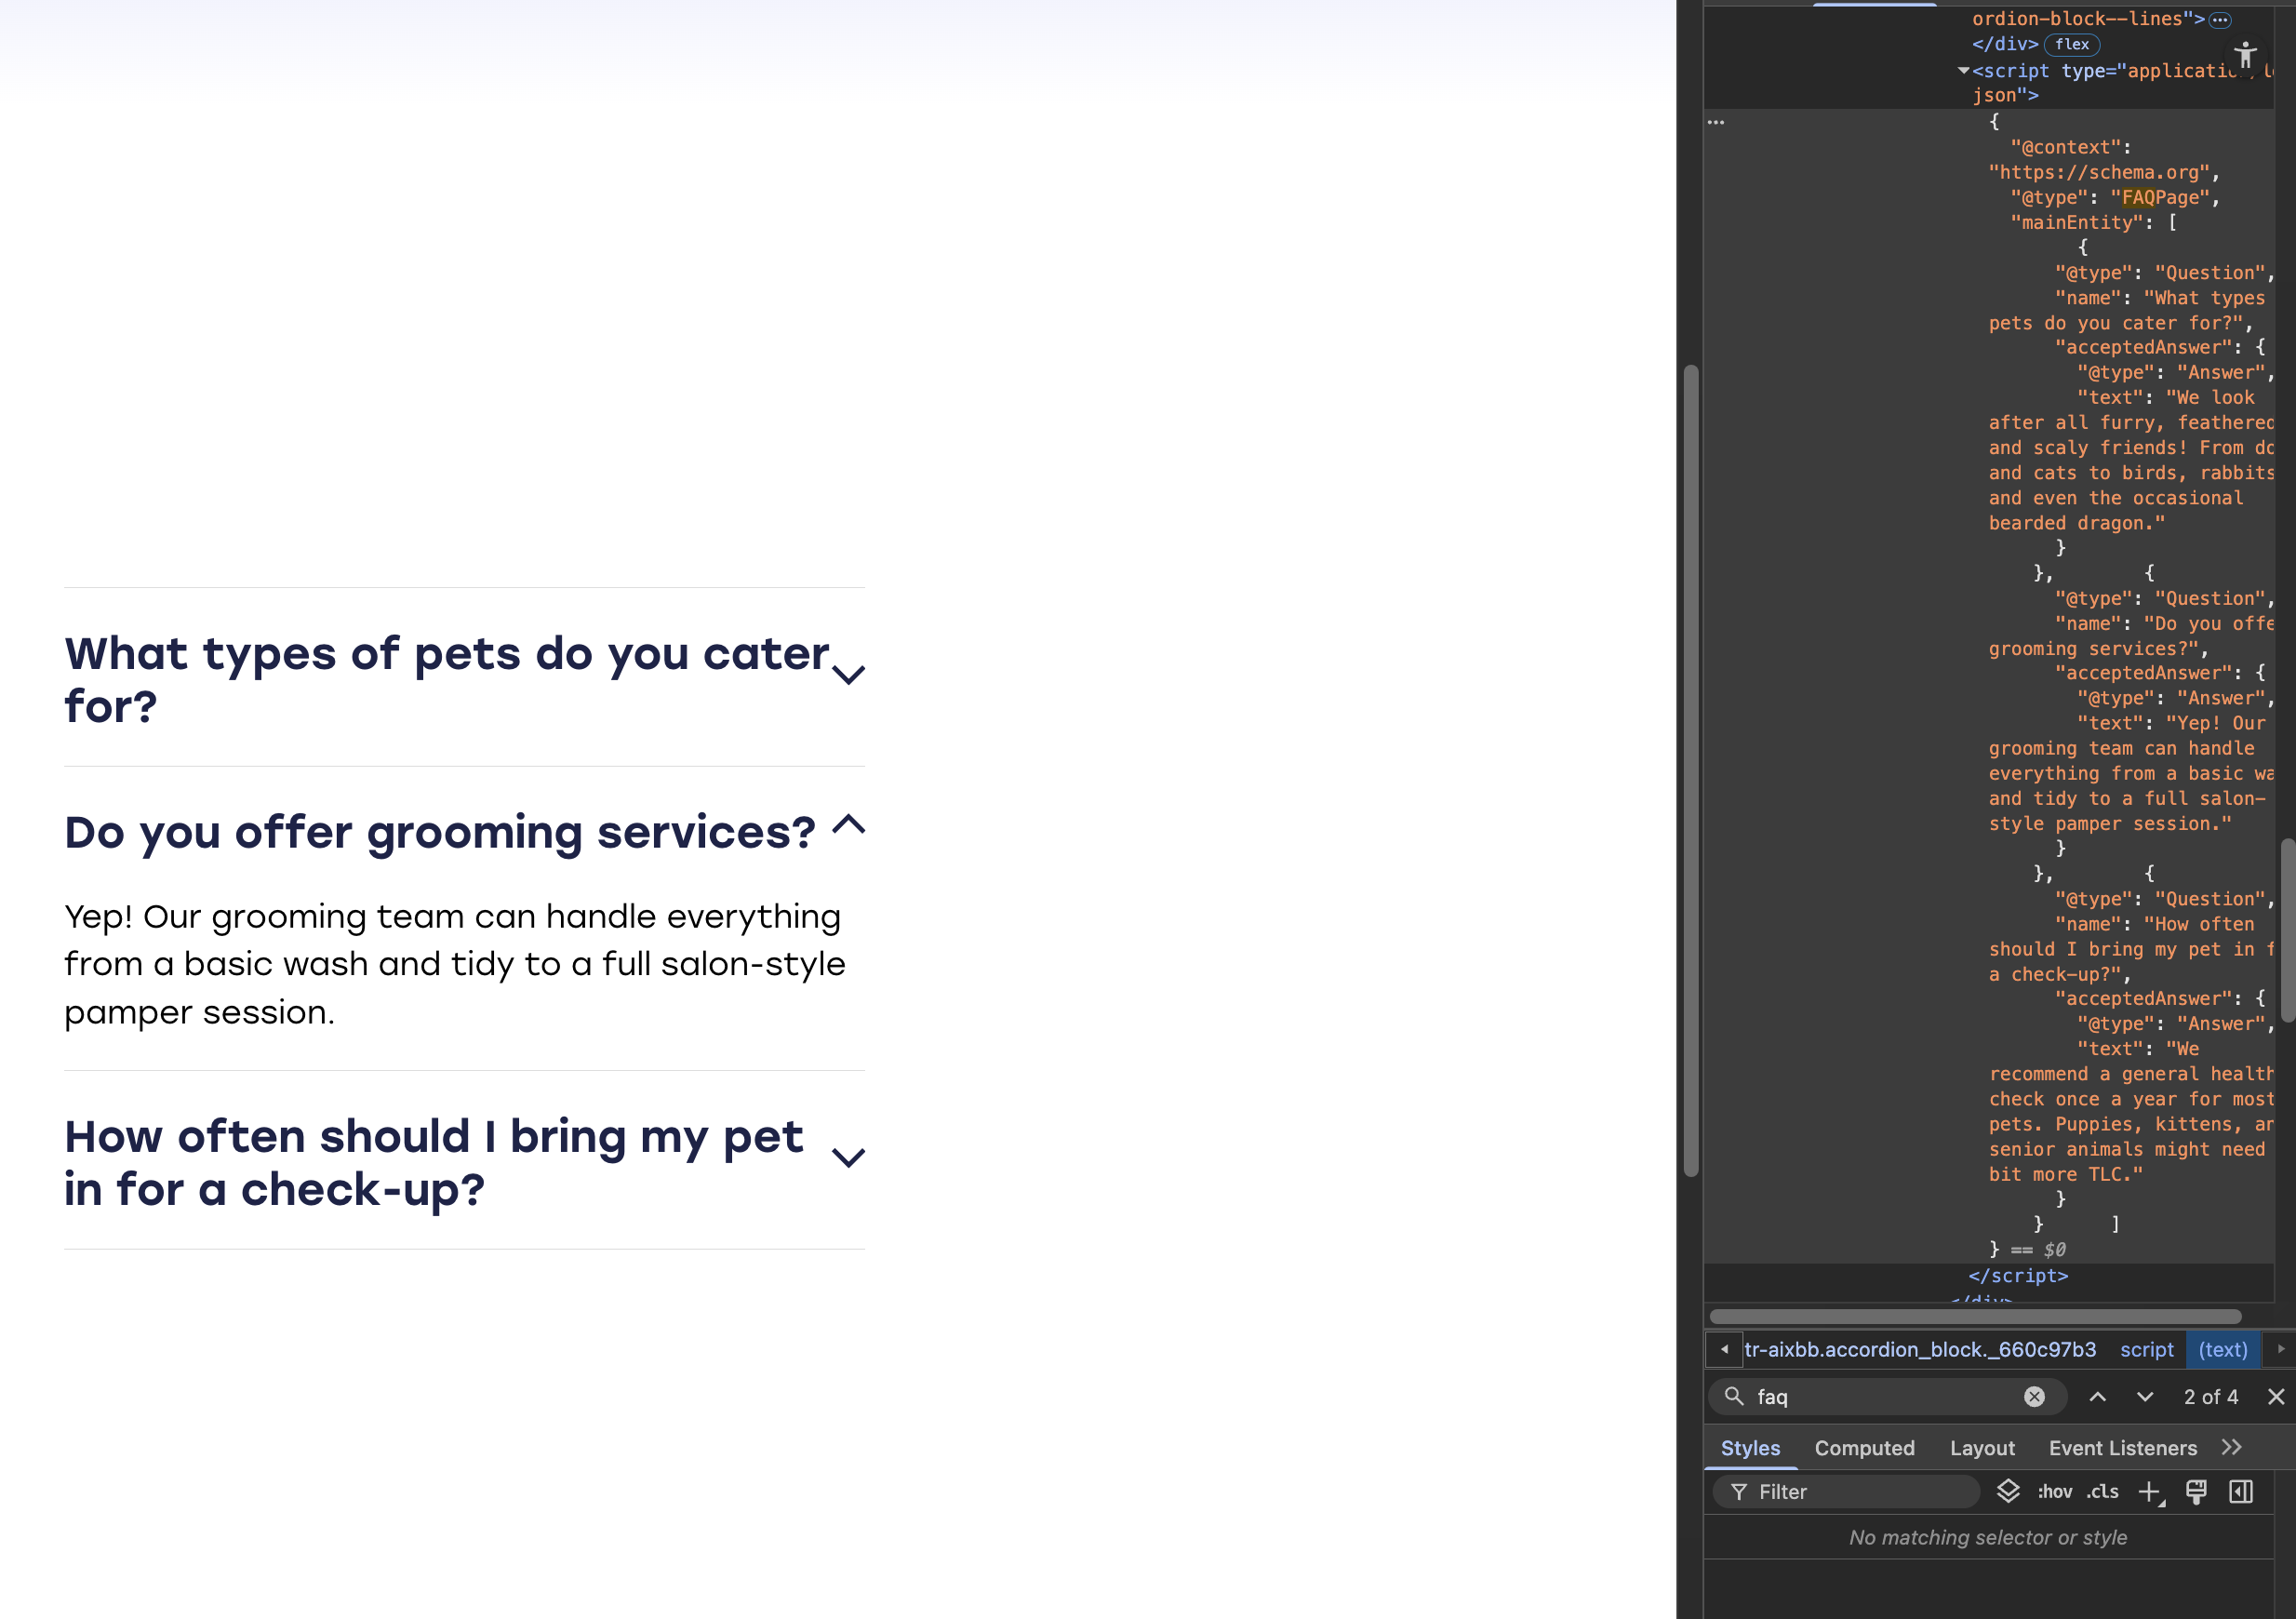Jump to previous match with up arrow
The height and width of the screenshot is (1619, 2296).
(2098, 1396)
